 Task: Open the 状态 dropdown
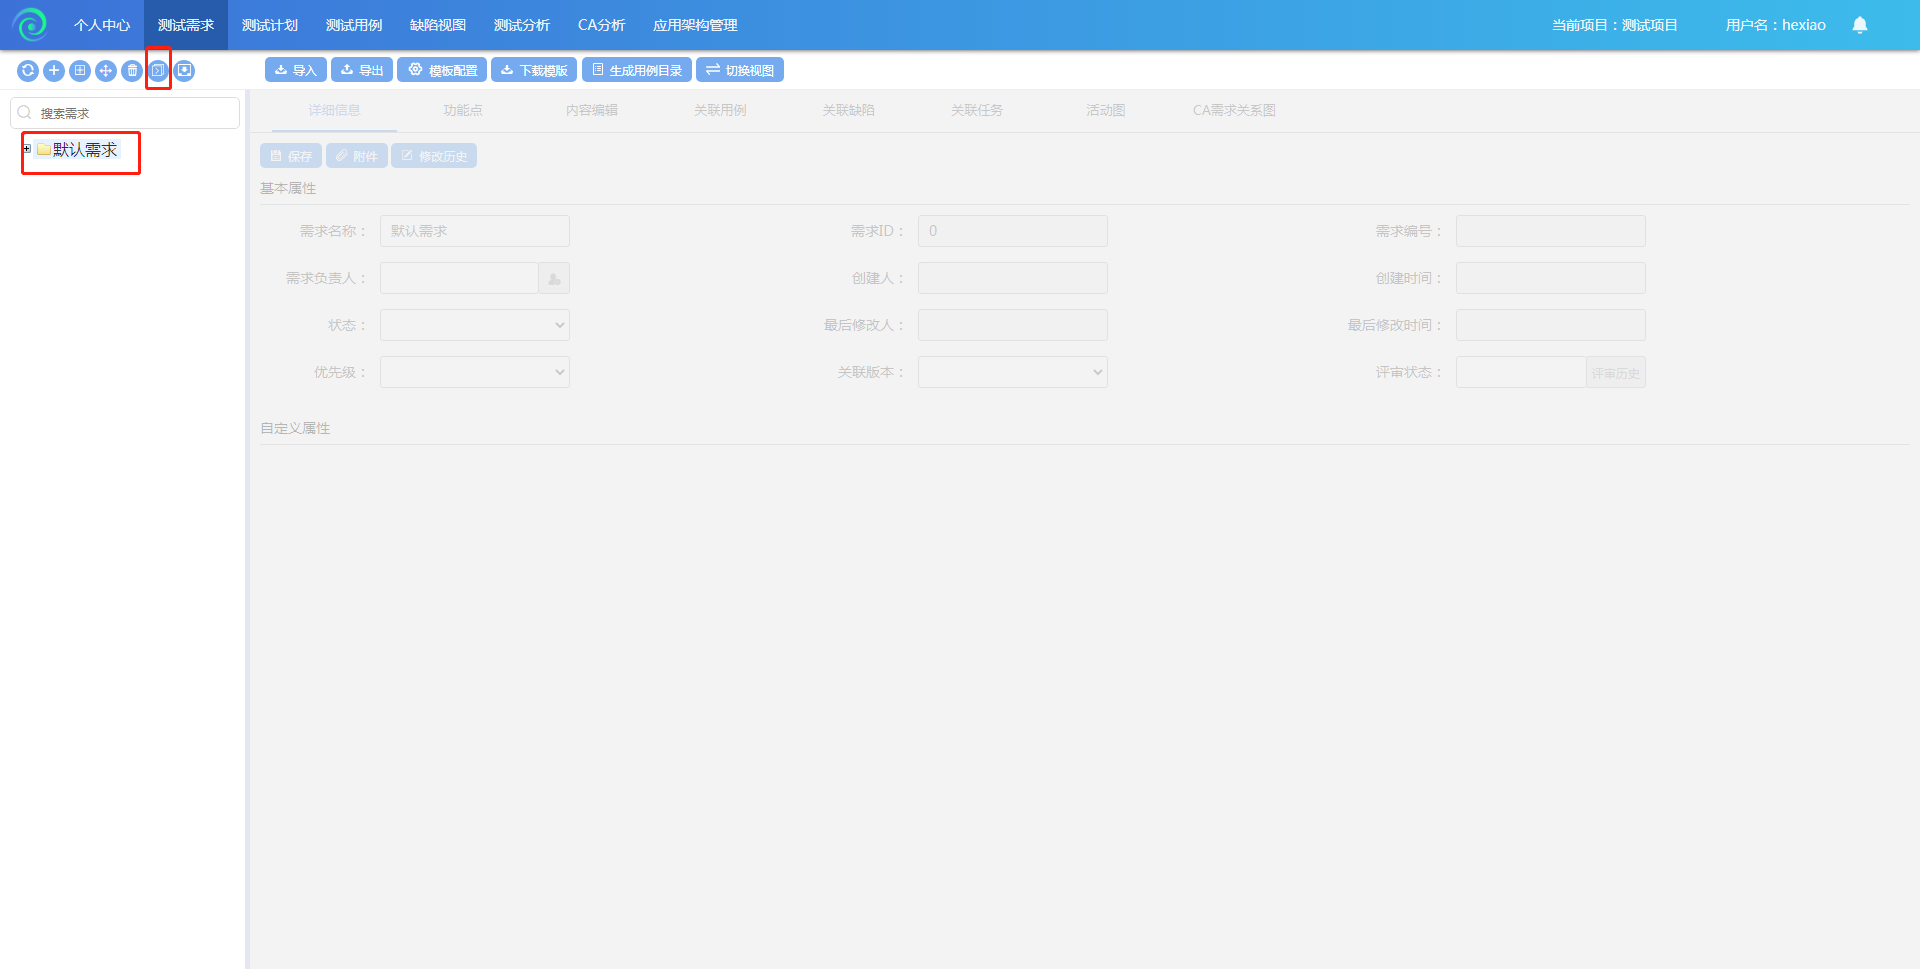pos(474,325)
